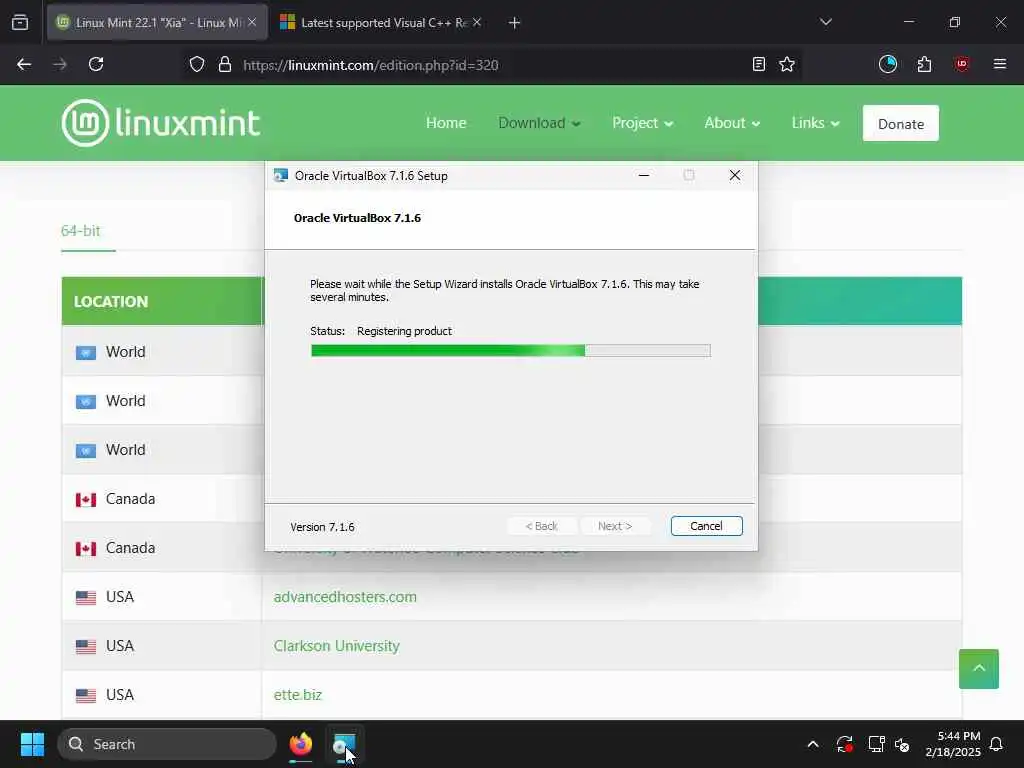Open the circular blue toolbar extension icon
This screenshot has width=1024, height=768.
pos(888,64)
